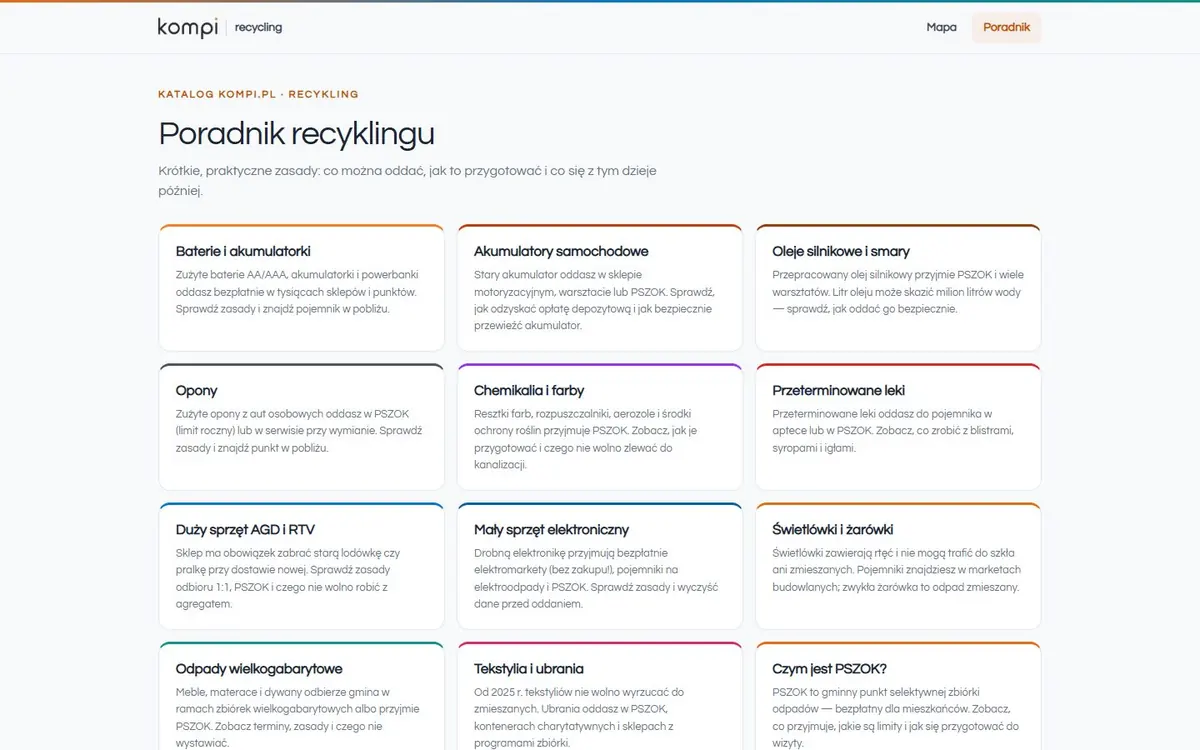The image size is (1200, 750).
Task: Click the kompi recycling logo
Action: [x=220, y=28]
